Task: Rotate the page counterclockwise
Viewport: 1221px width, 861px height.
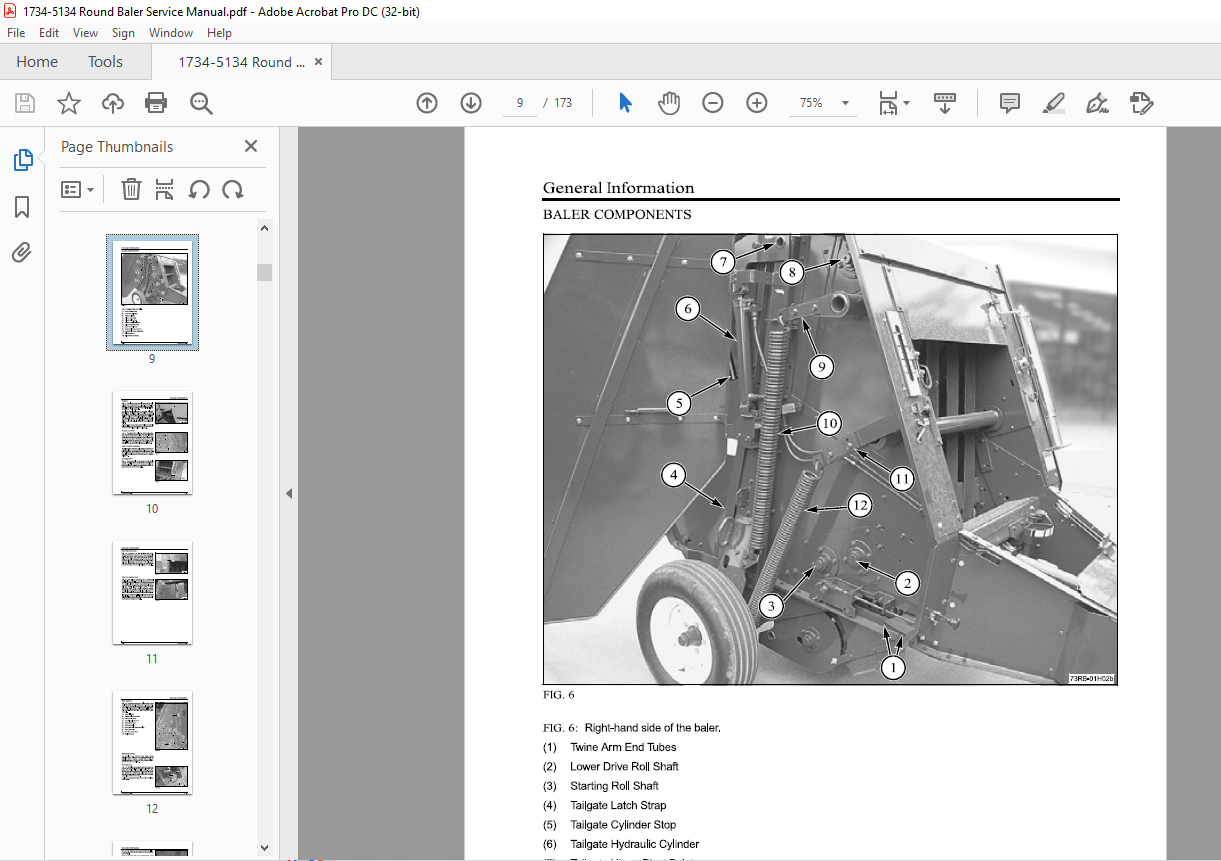Action: (x=199, y=189)
